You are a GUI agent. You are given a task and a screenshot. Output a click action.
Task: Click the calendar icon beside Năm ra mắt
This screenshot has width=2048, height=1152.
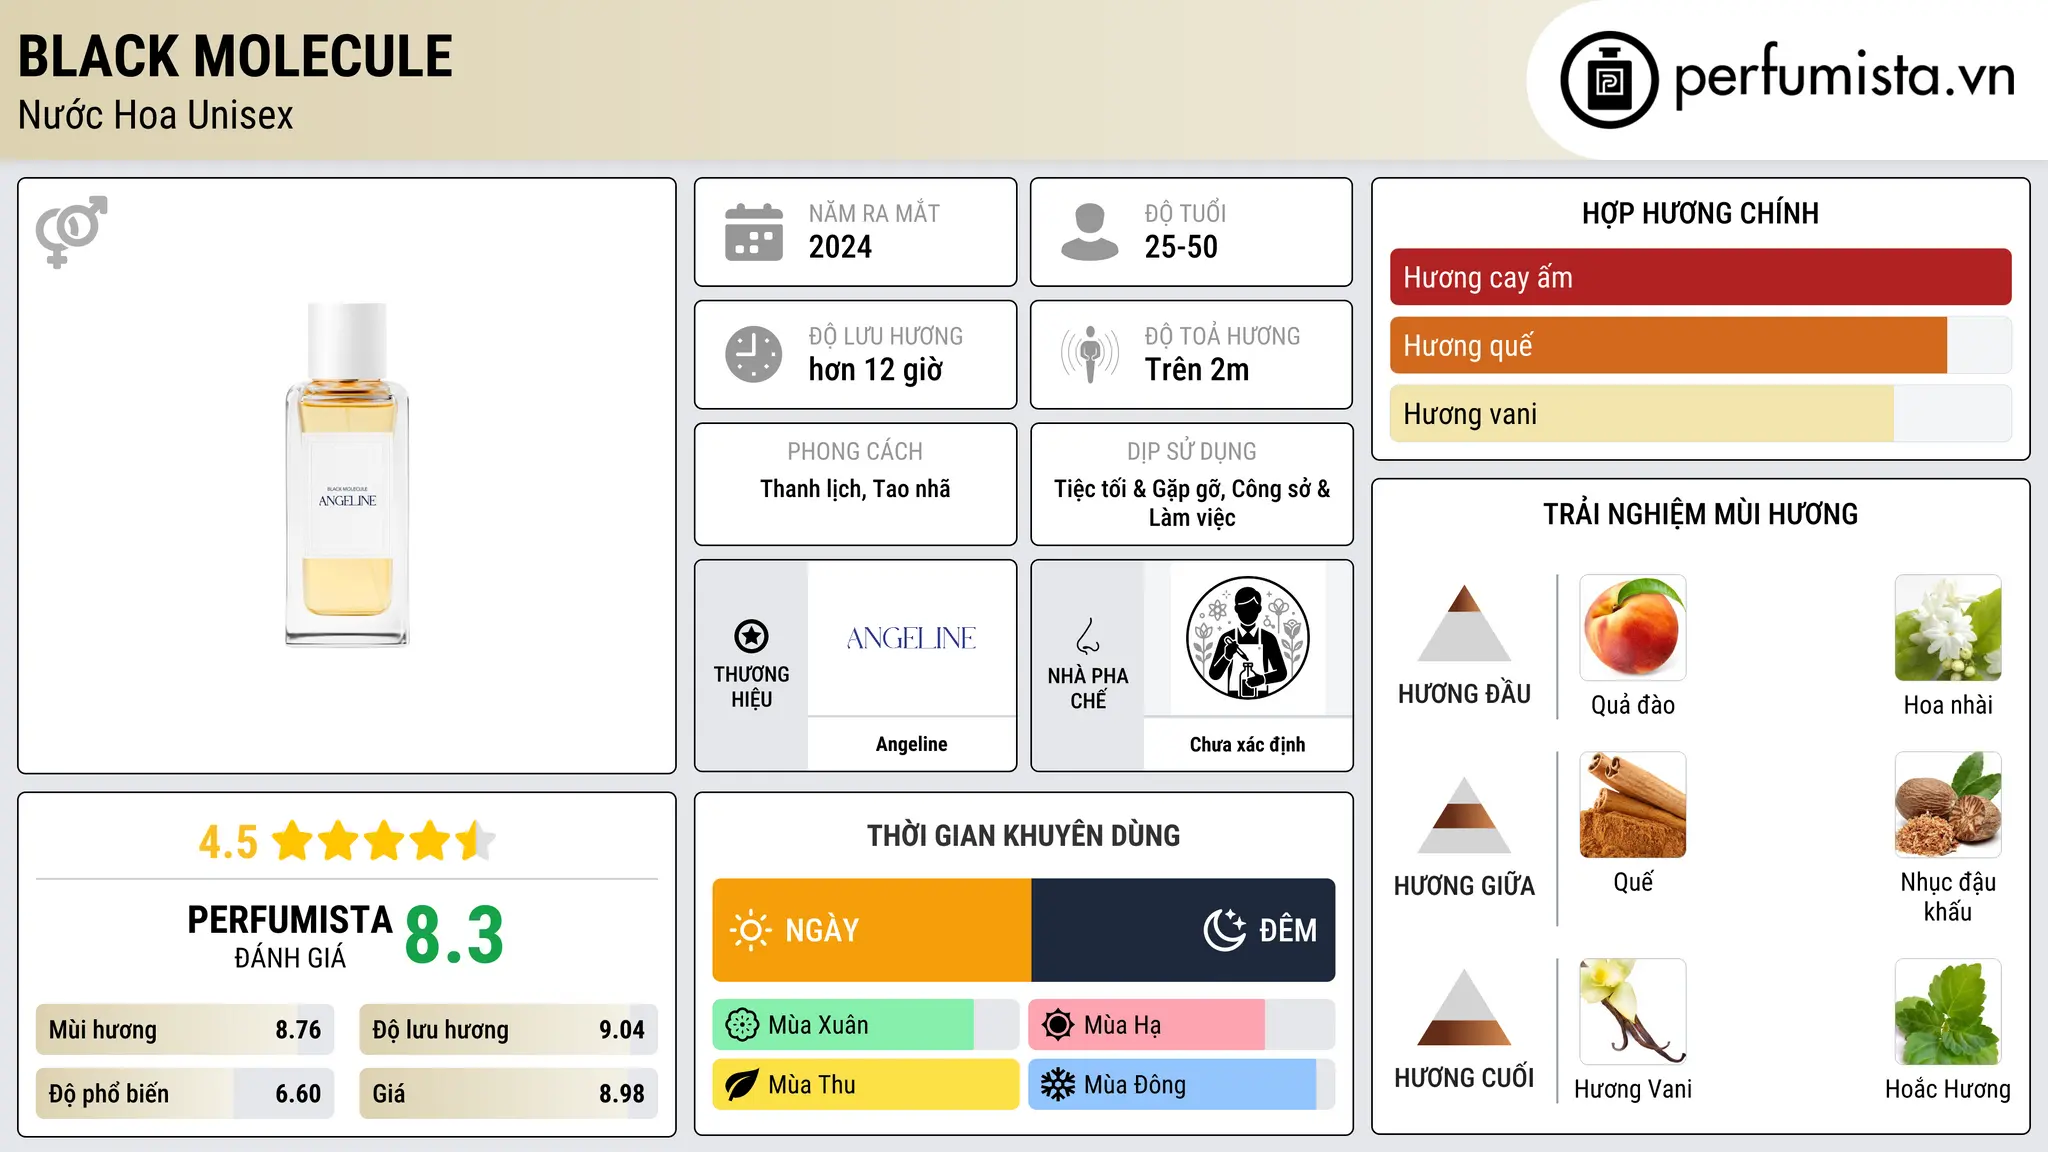pos(754,232)
